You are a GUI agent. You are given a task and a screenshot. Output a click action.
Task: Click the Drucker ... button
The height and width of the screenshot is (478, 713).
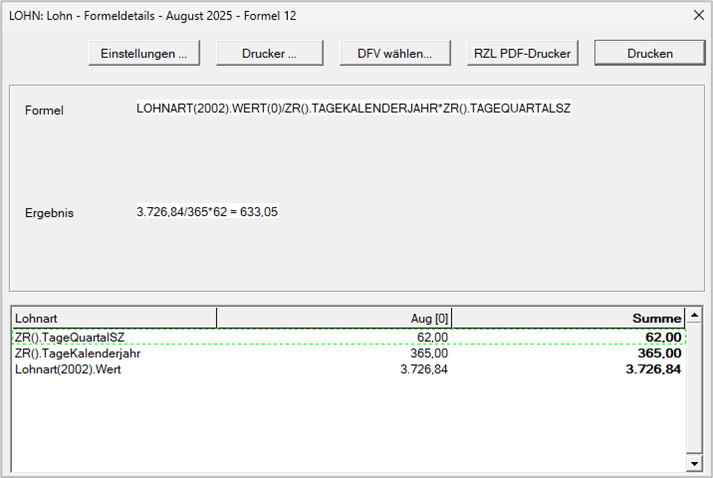270,53
